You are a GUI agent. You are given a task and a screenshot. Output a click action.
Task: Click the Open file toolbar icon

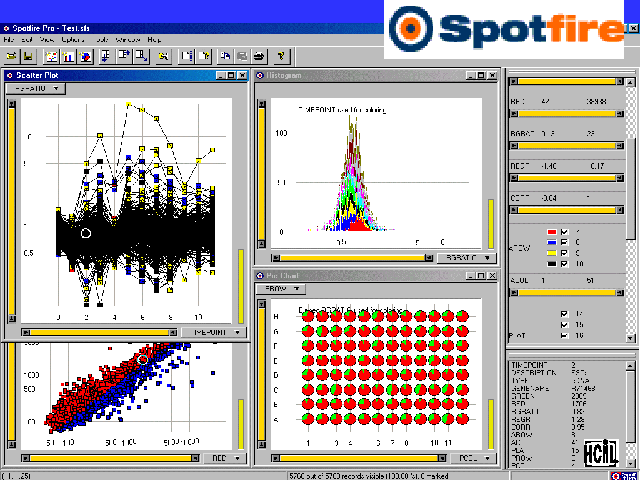tap(11, 54)
